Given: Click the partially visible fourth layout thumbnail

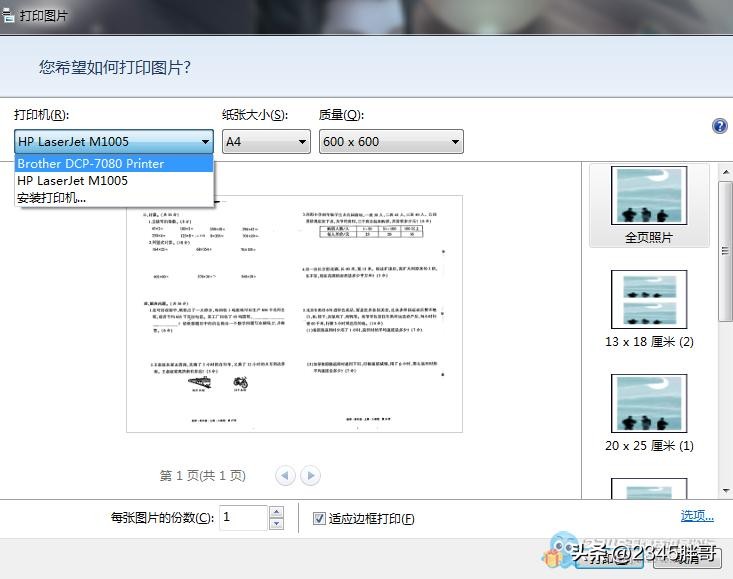Looking at the screenshot, I should pos(649,488).
